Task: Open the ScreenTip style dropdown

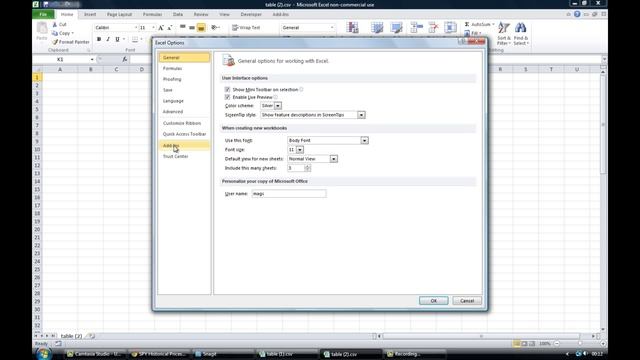Action: (x=361, y=115)
